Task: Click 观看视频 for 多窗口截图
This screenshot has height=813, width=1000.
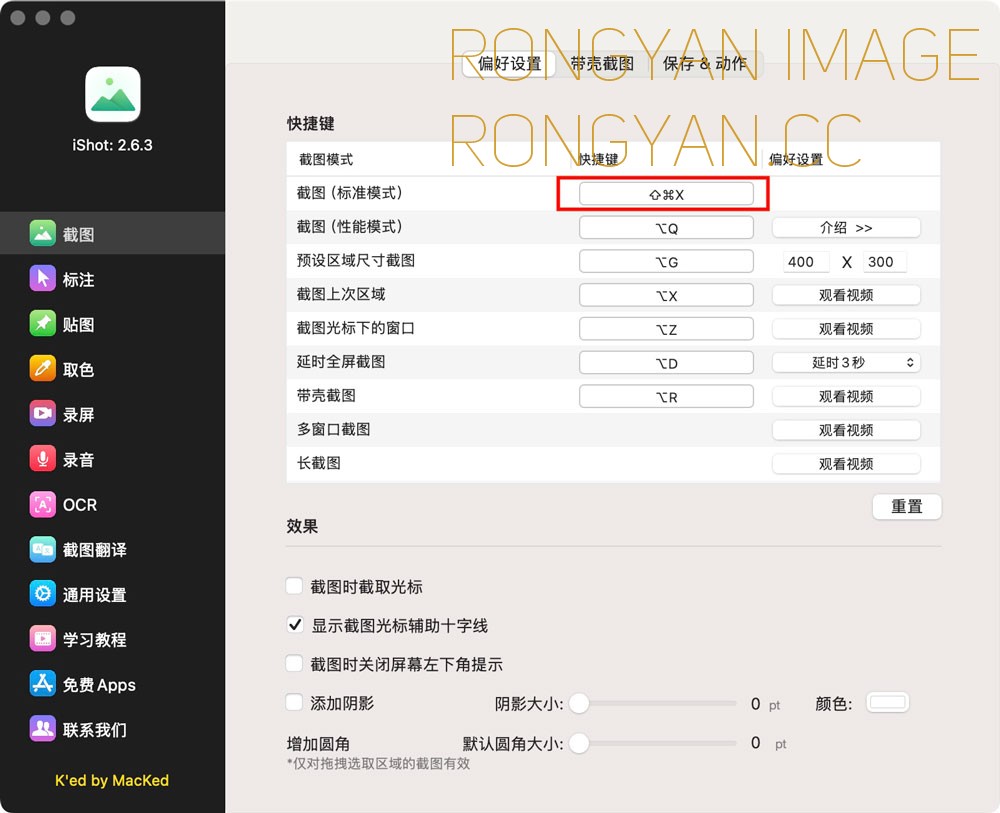Action: point(846,430)
